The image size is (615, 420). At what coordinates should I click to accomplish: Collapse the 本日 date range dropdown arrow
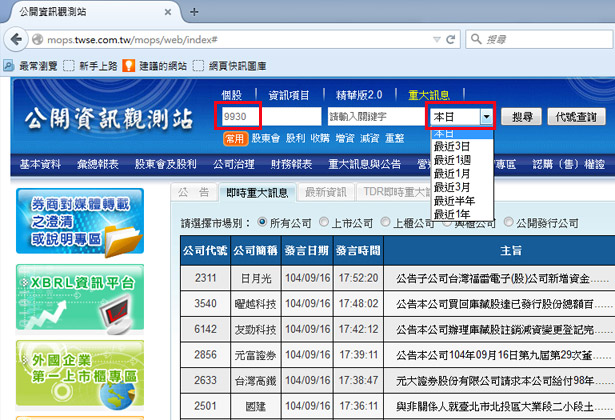coord(486,117)
